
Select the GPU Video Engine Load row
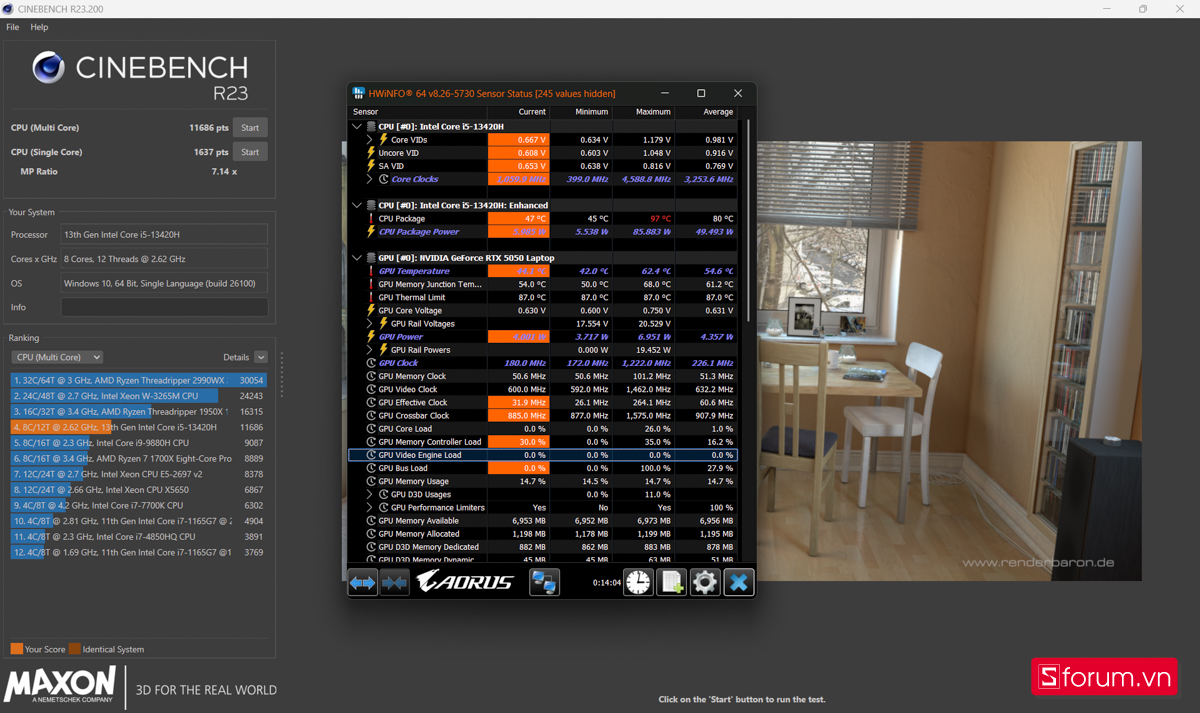coord(543,455)
